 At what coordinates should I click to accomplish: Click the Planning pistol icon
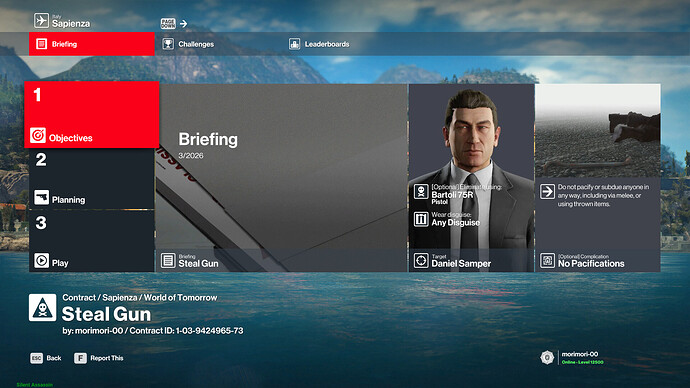pyautogui.click(x=41, y=198)
